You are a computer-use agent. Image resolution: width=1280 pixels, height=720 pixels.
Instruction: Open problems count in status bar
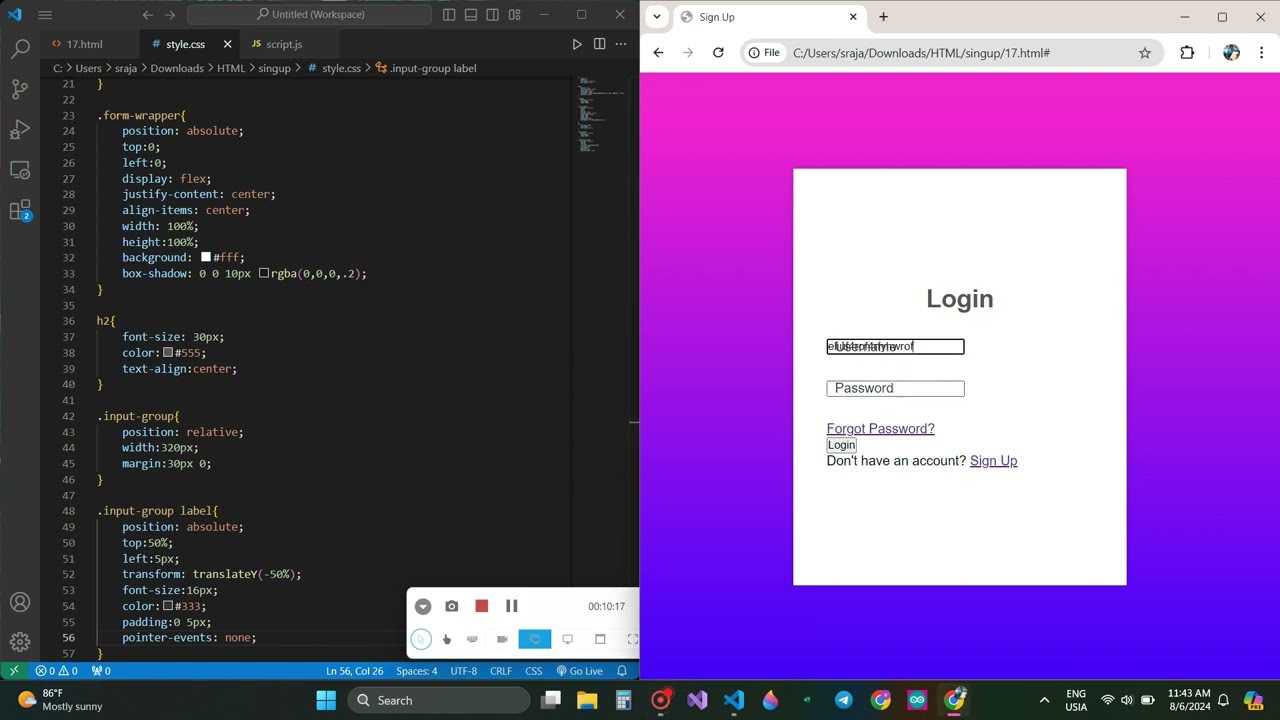pyautogui.click(x=56, y=671)
